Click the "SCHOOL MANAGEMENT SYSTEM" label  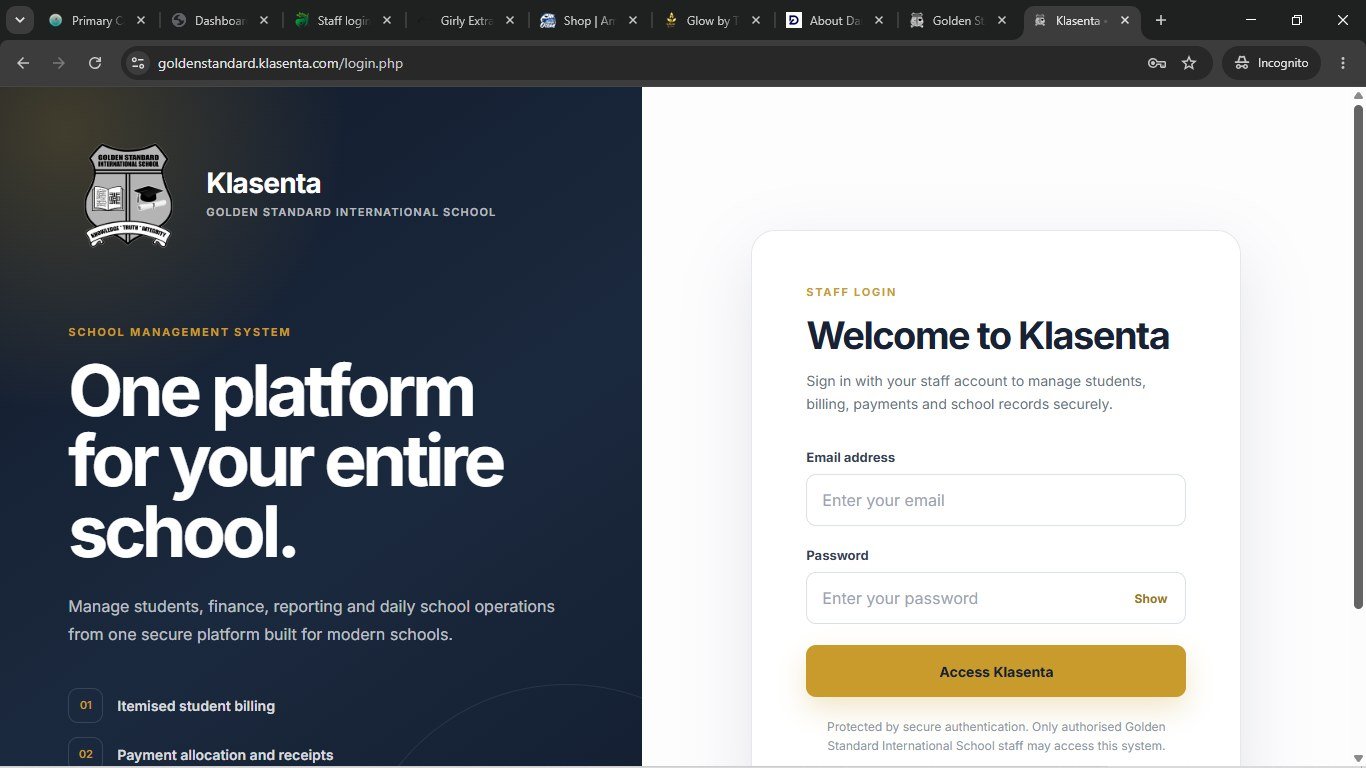tap(179, 332)
